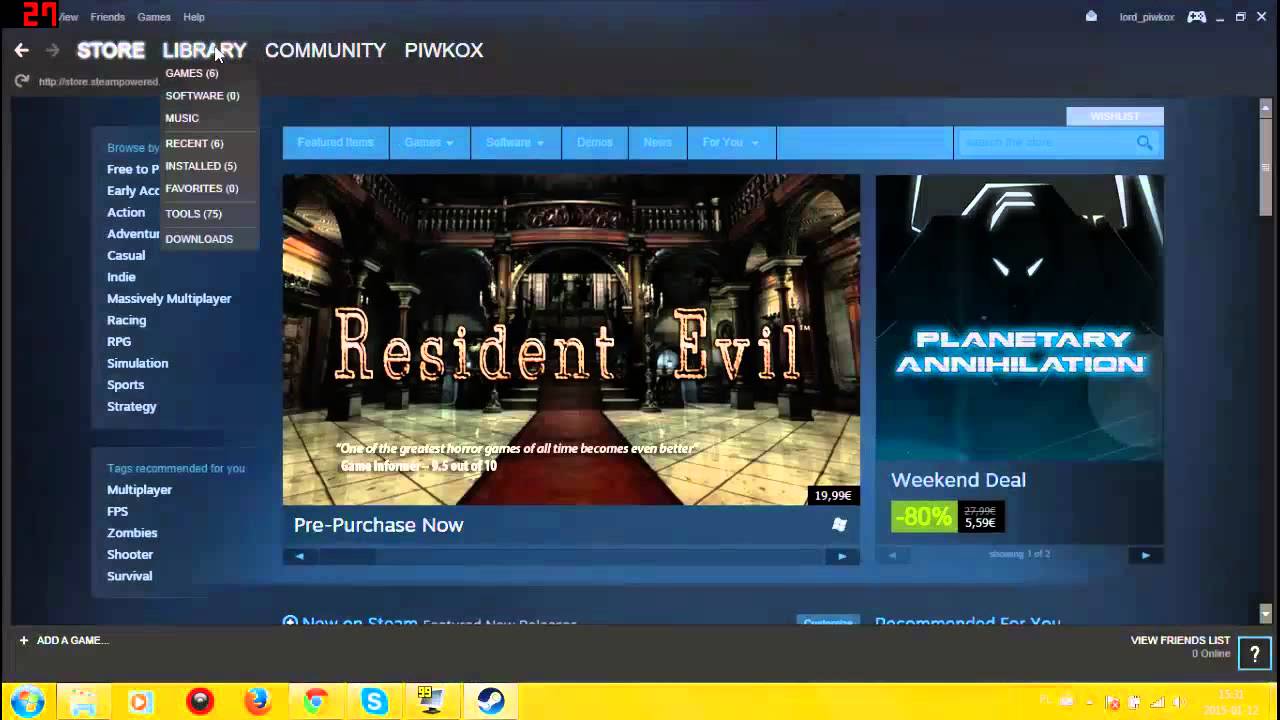Select FAVORITES (0) in the Library menu
1280x720 pixels.
click(x=202, y=189)
